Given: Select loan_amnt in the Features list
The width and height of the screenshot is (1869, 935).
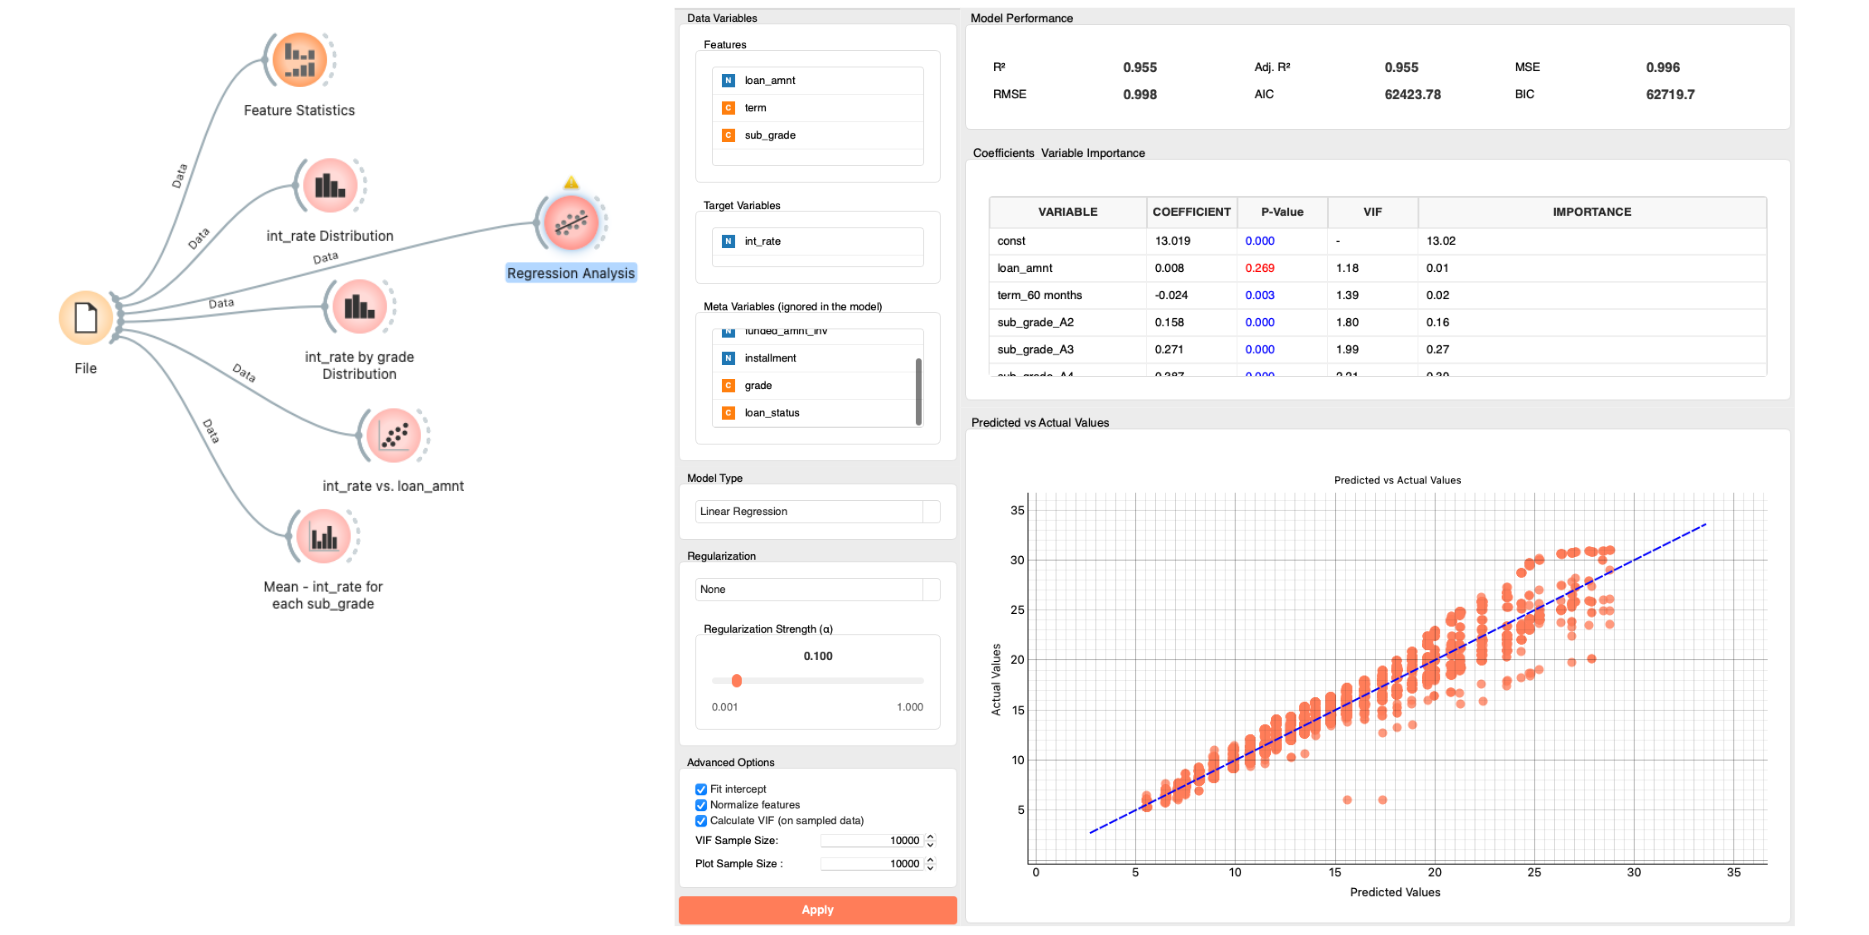Looking at the screenshot, I should pos(770,81).
